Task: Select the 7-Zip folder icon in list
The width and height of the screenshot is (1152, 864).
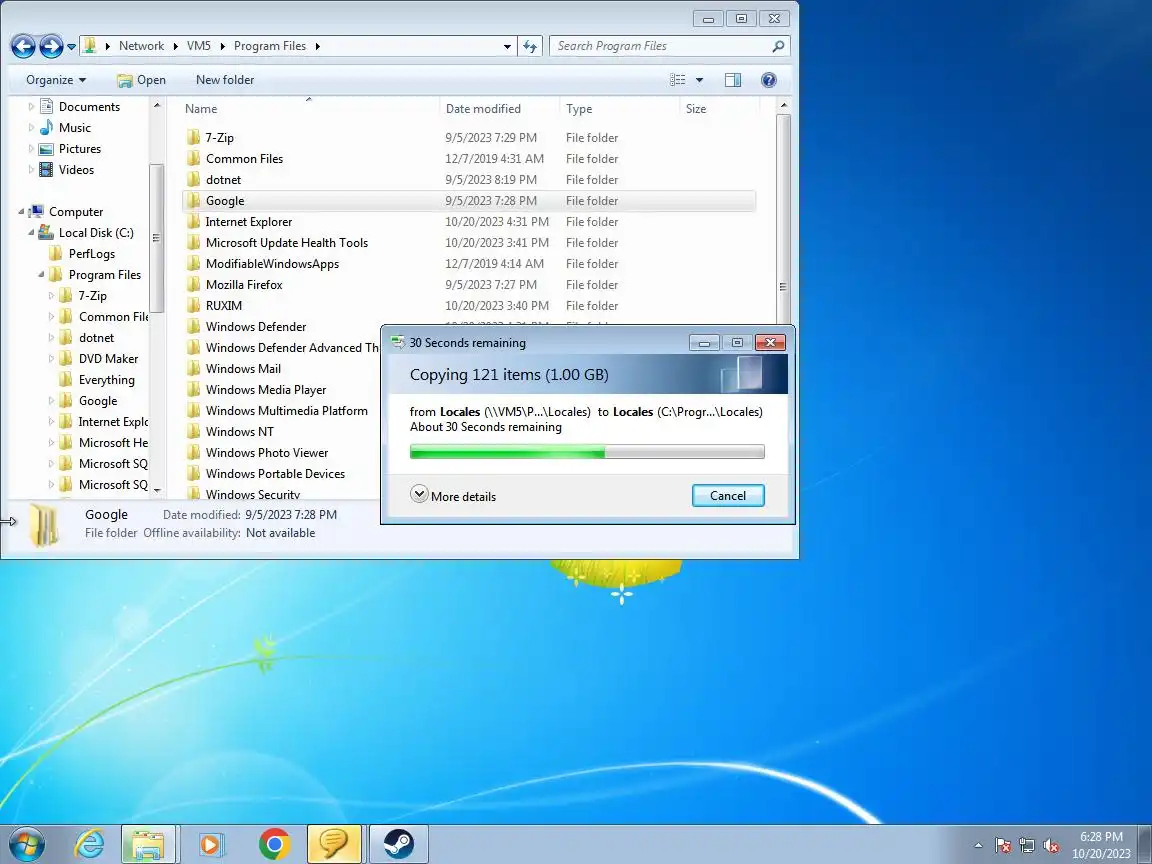Action: (193, 137)
